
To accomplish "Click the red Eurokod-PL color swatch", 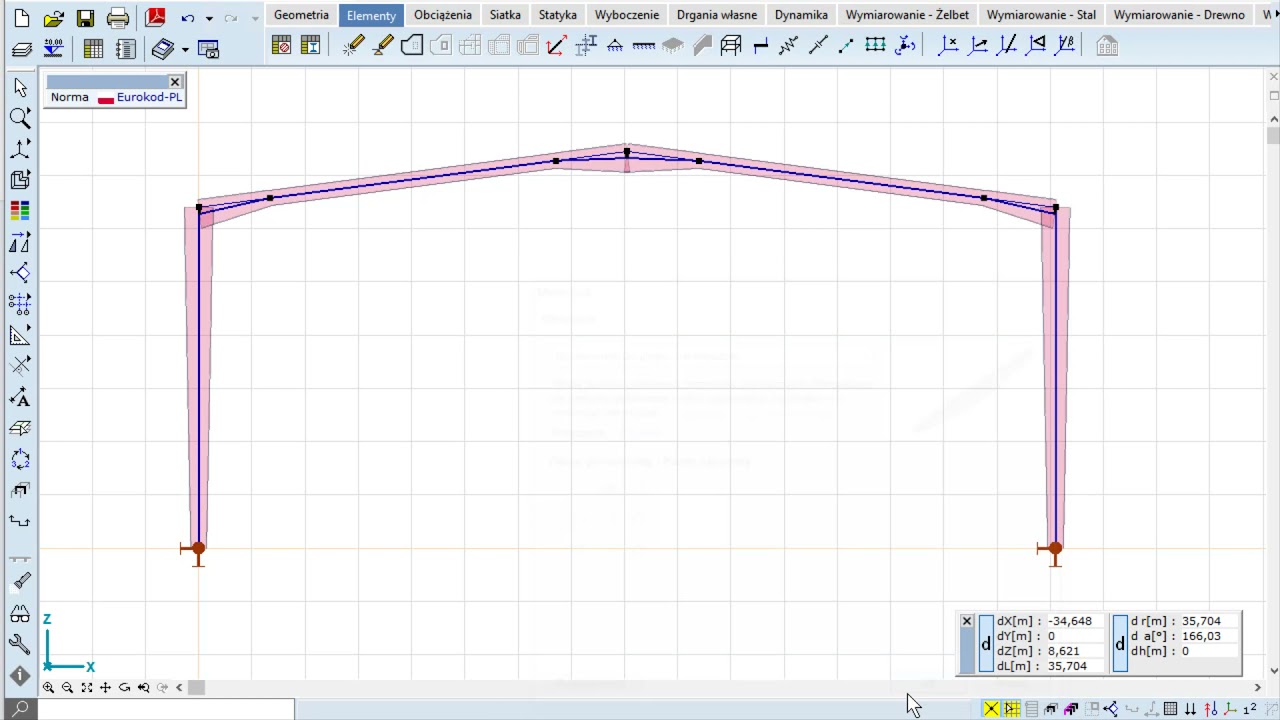I will pos(106,99).
